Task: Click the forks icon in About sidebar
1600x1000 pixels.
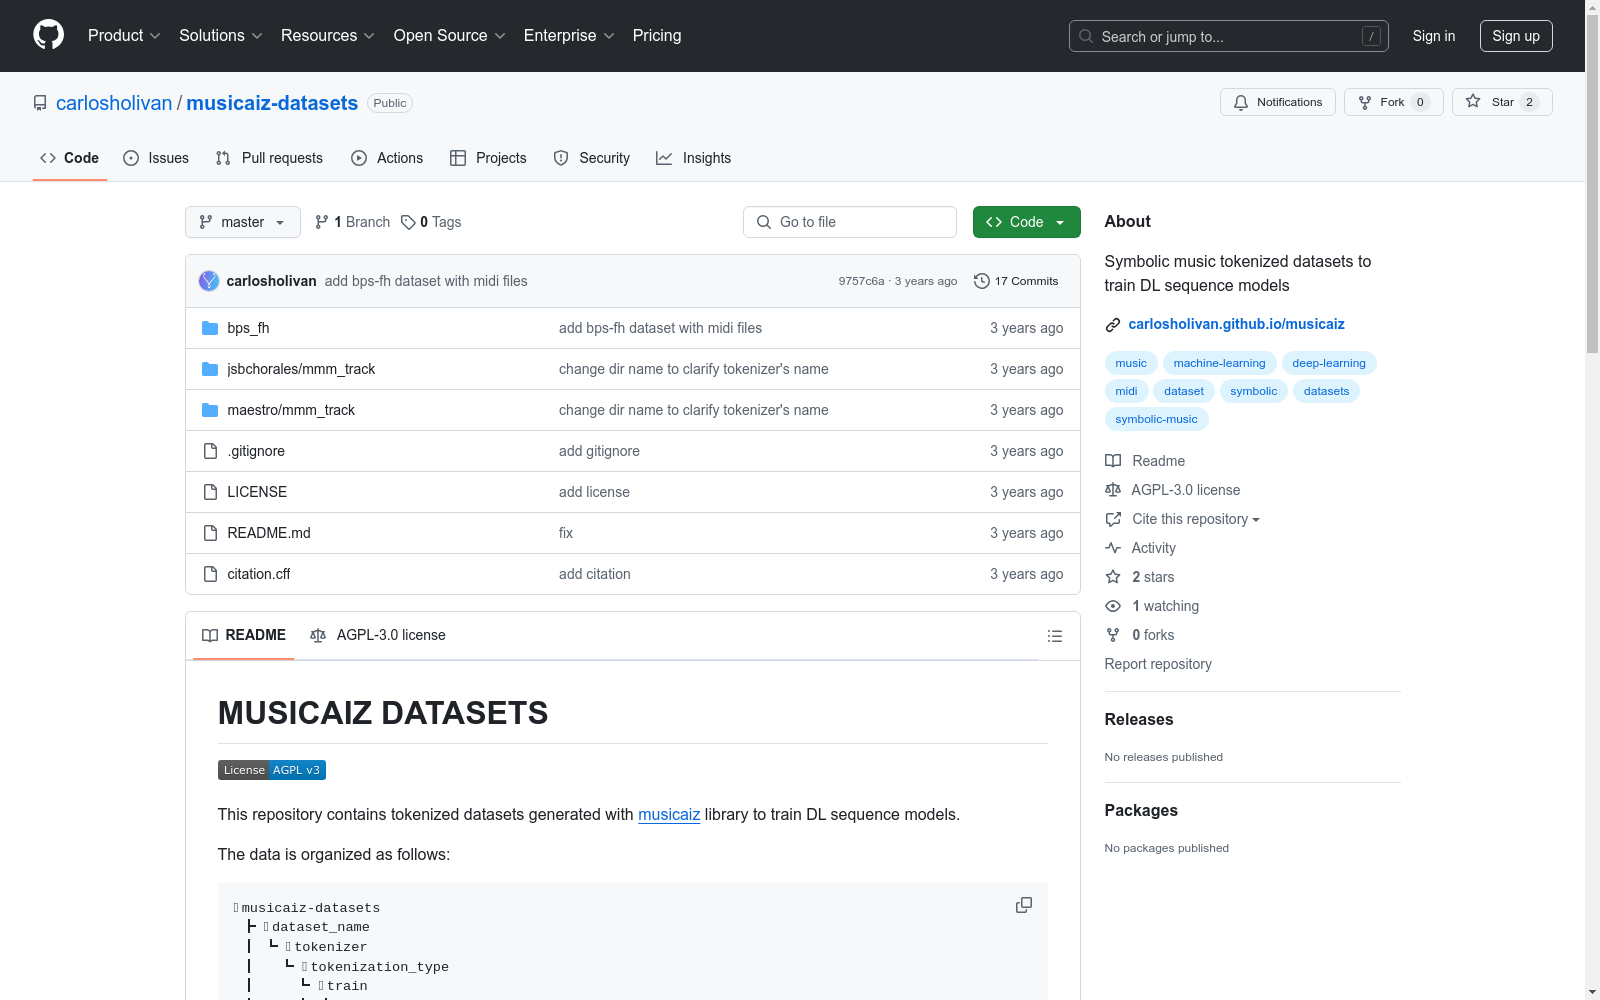Action: click(1113, 635)
